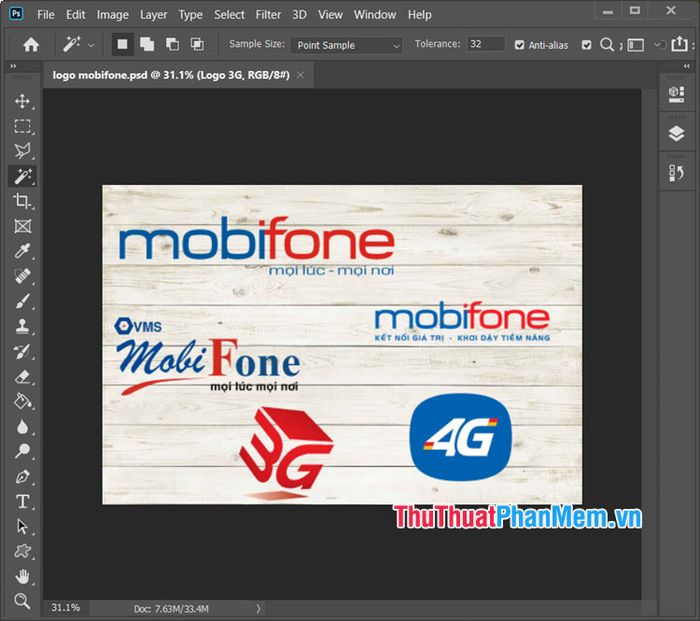Image resolution: width=700 pixels, height=621 pixels.
Task: Select the Polygonal Lasso tool
Action: (x=22, y=151)
